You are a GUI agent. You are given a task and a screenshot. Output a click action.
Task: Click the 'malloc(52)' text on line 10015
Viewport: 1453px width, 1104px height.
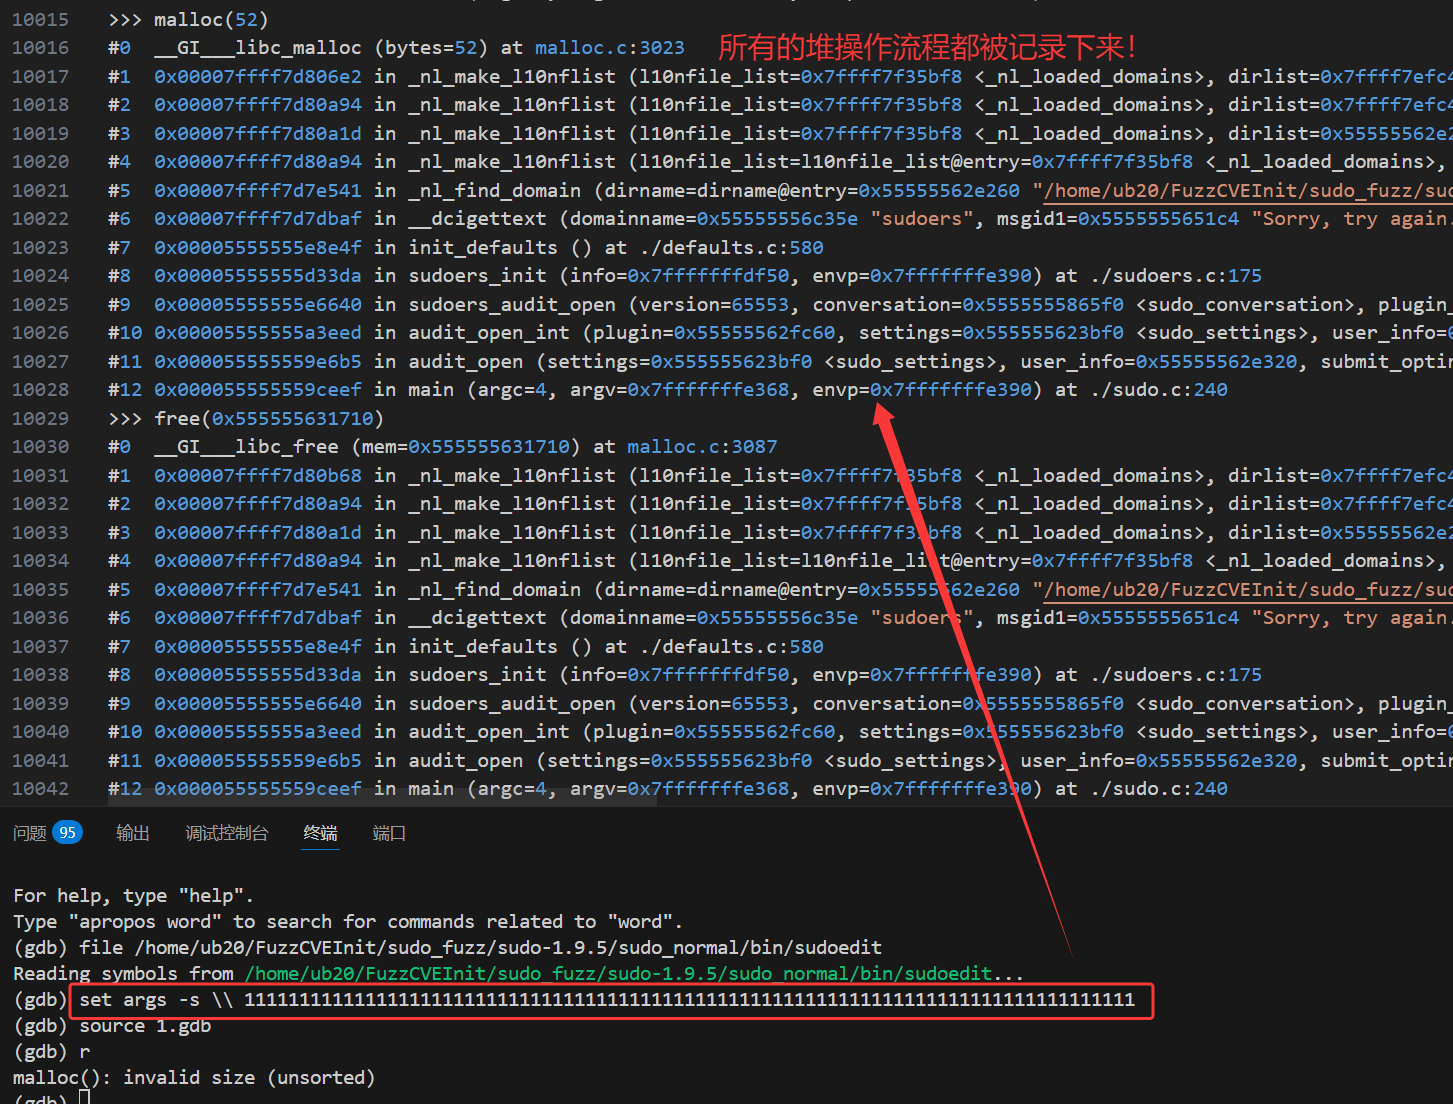click(211, 20)
